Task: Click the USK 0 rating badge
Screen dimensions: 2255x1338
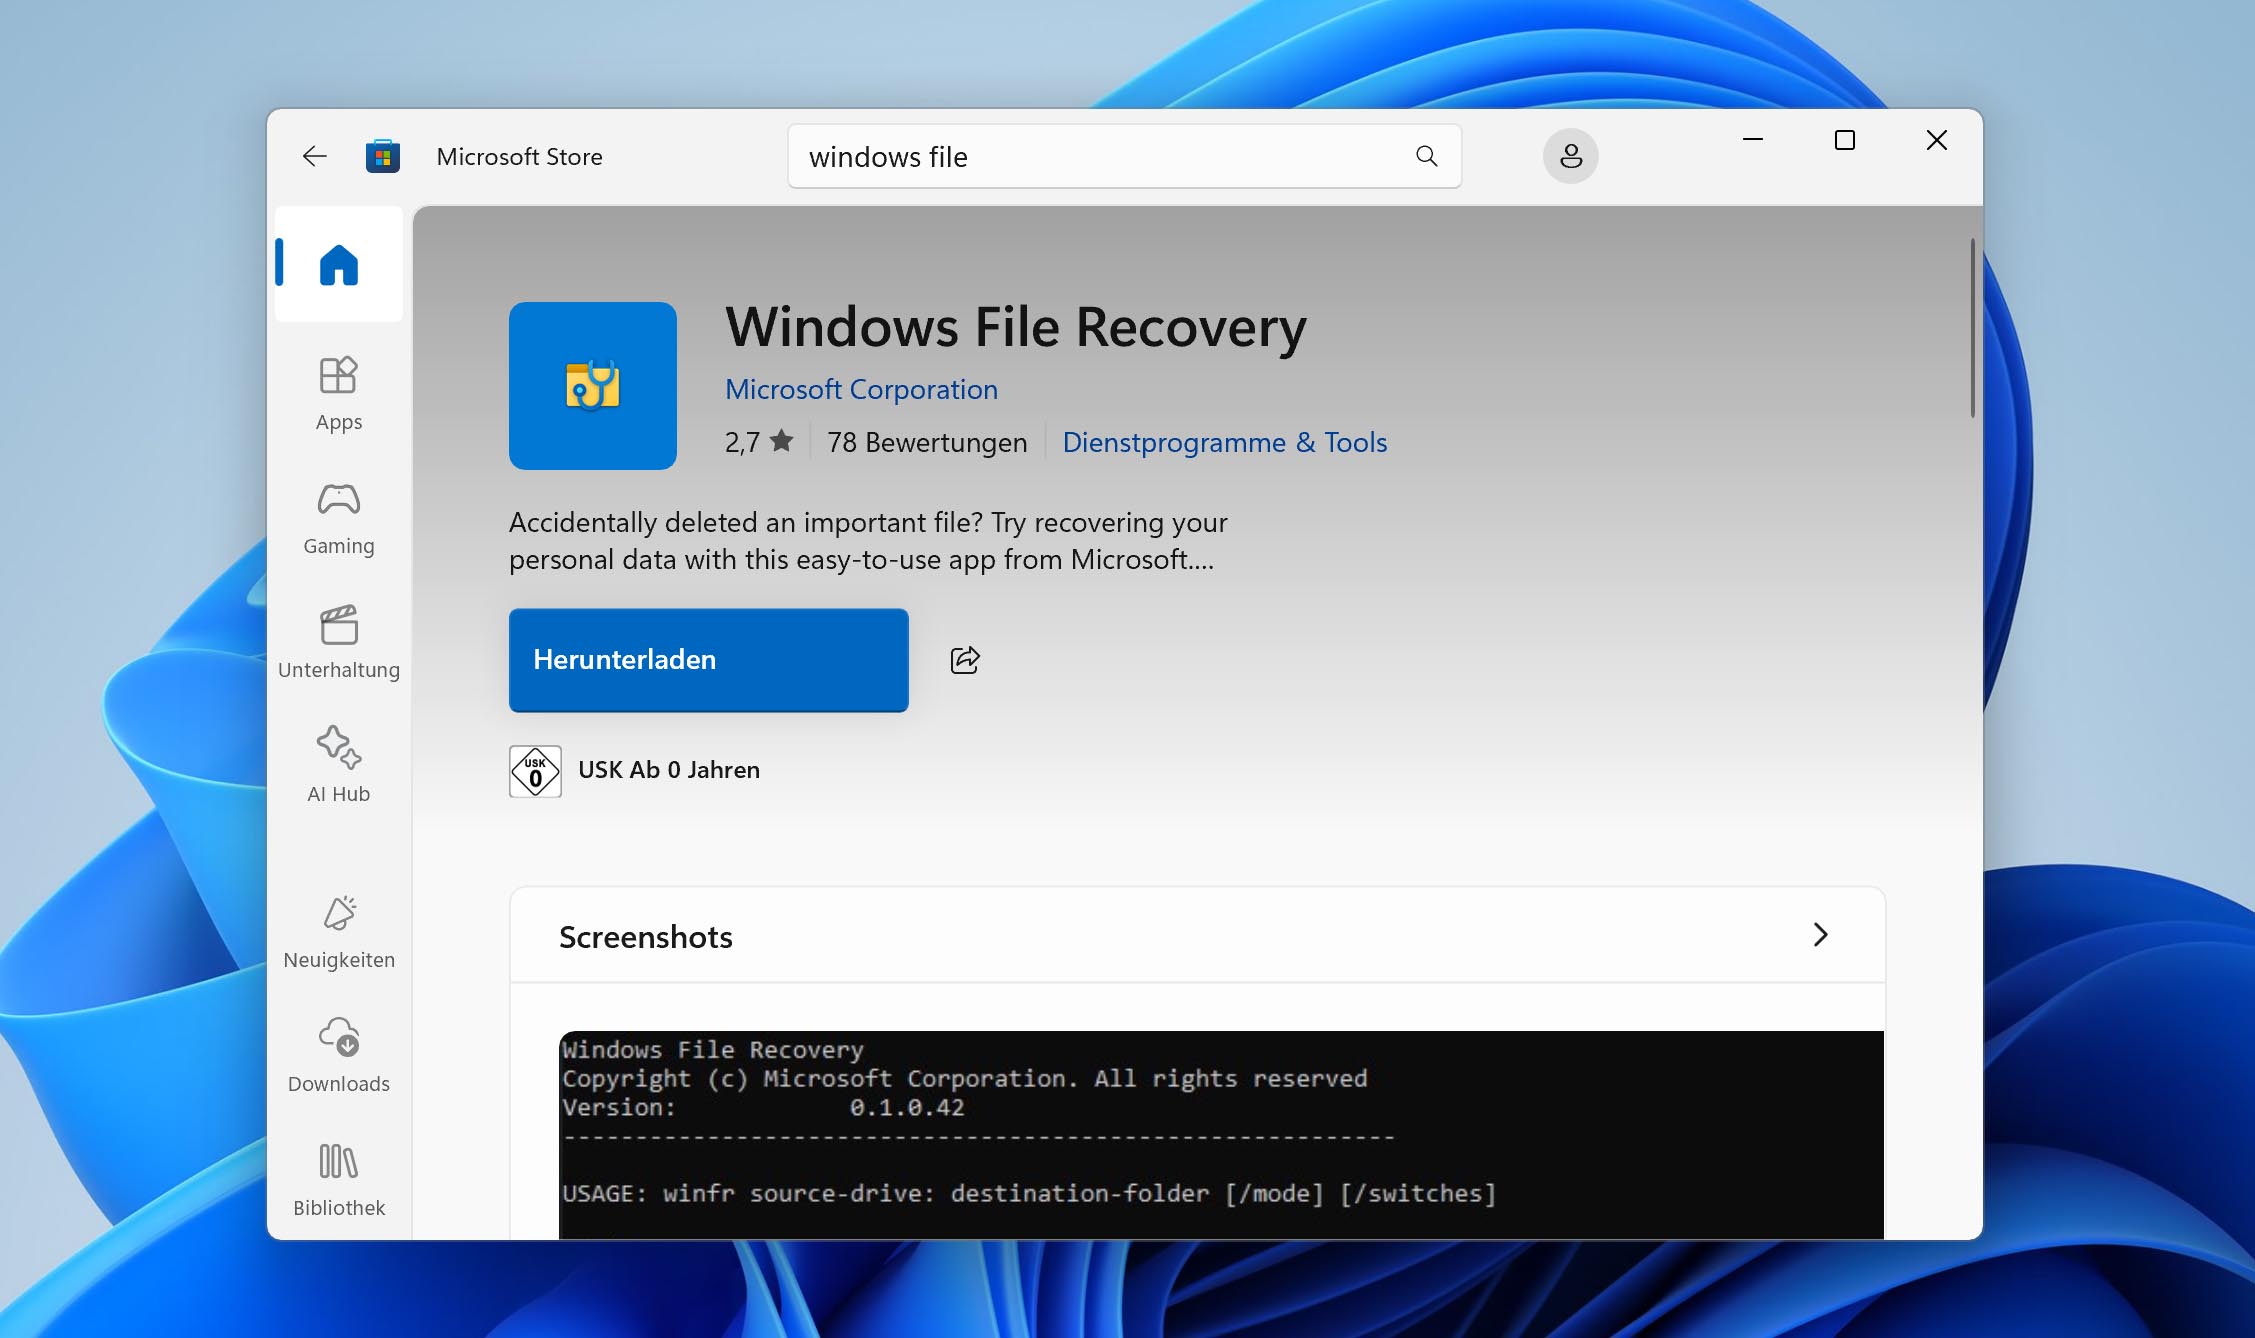Action: click(535, 771)
